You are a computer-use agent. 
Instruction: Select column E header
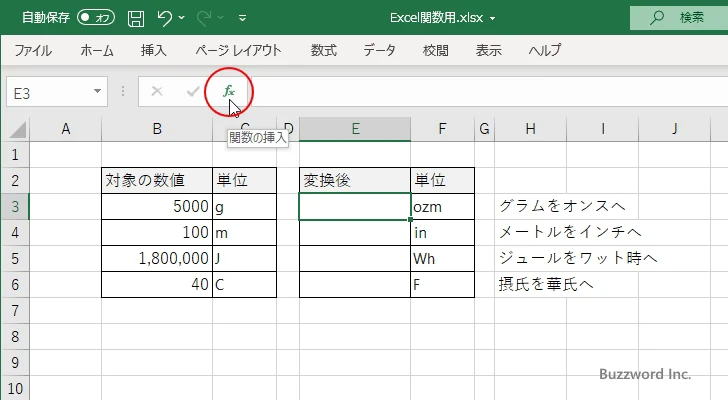[x=355, y=129]
